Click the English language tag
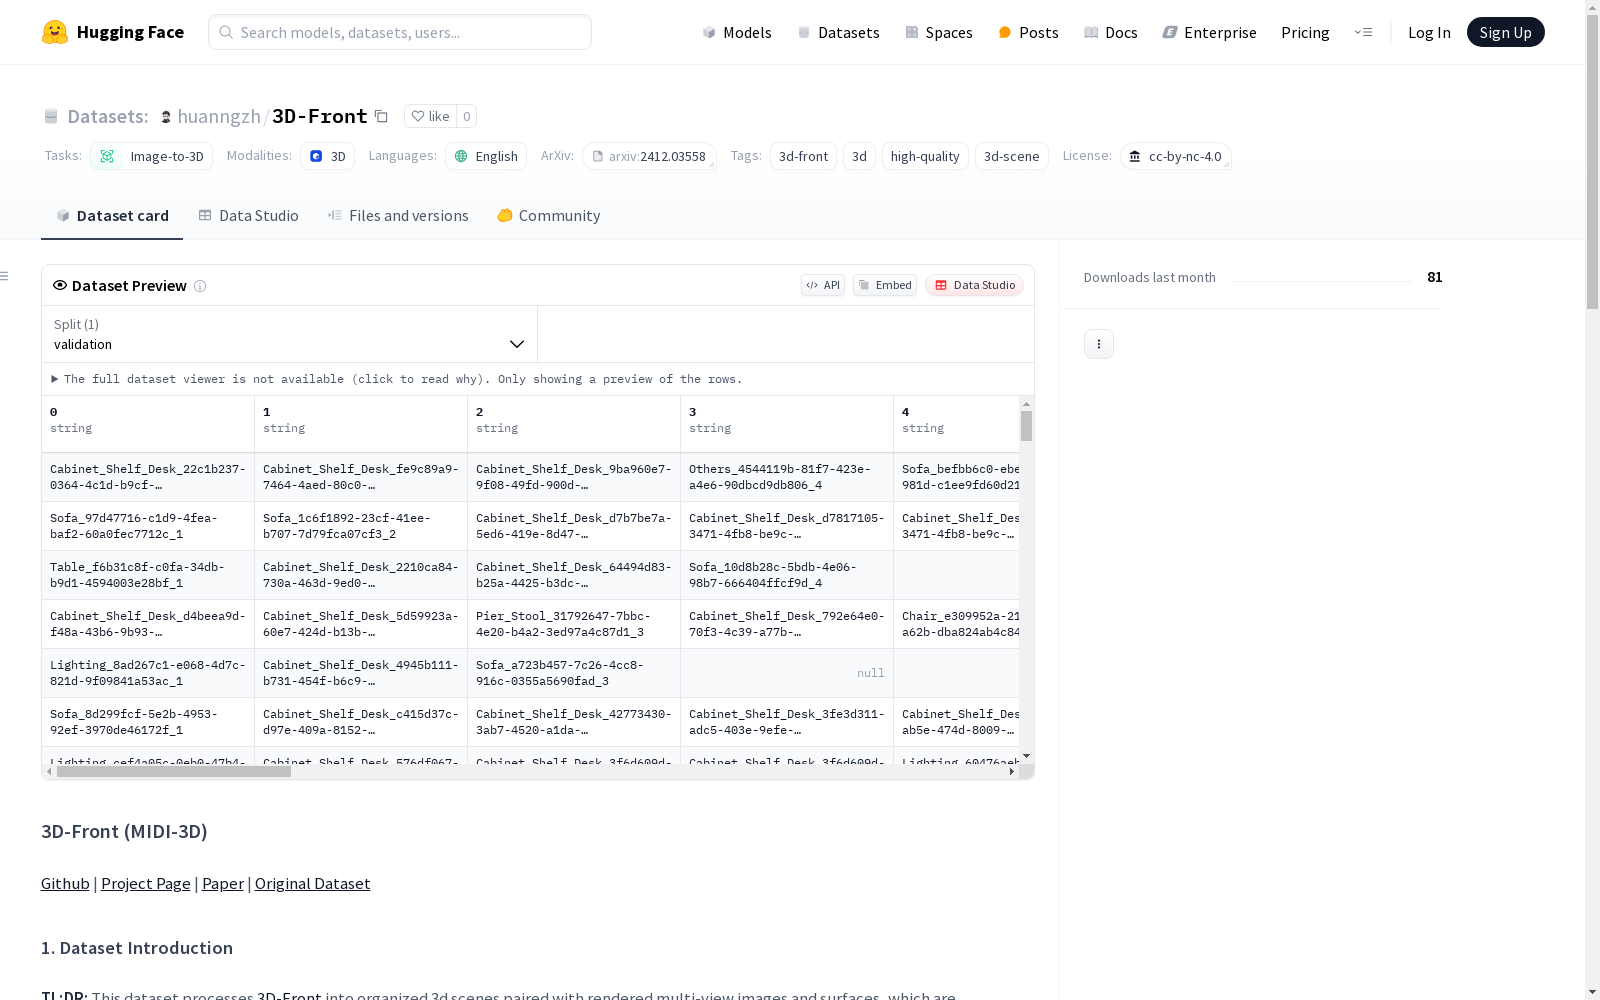Screen dimensions: 1600x1000 click(486, 156)
